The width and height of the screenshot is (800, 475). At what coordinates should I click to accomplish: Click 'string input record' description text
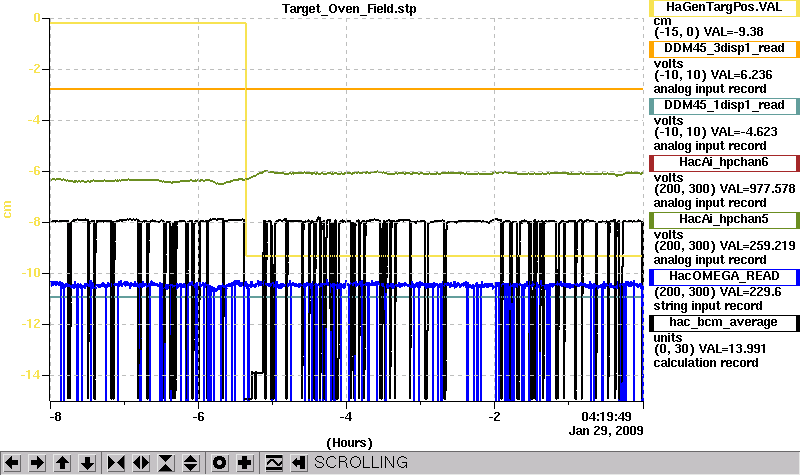coord(708,306)
